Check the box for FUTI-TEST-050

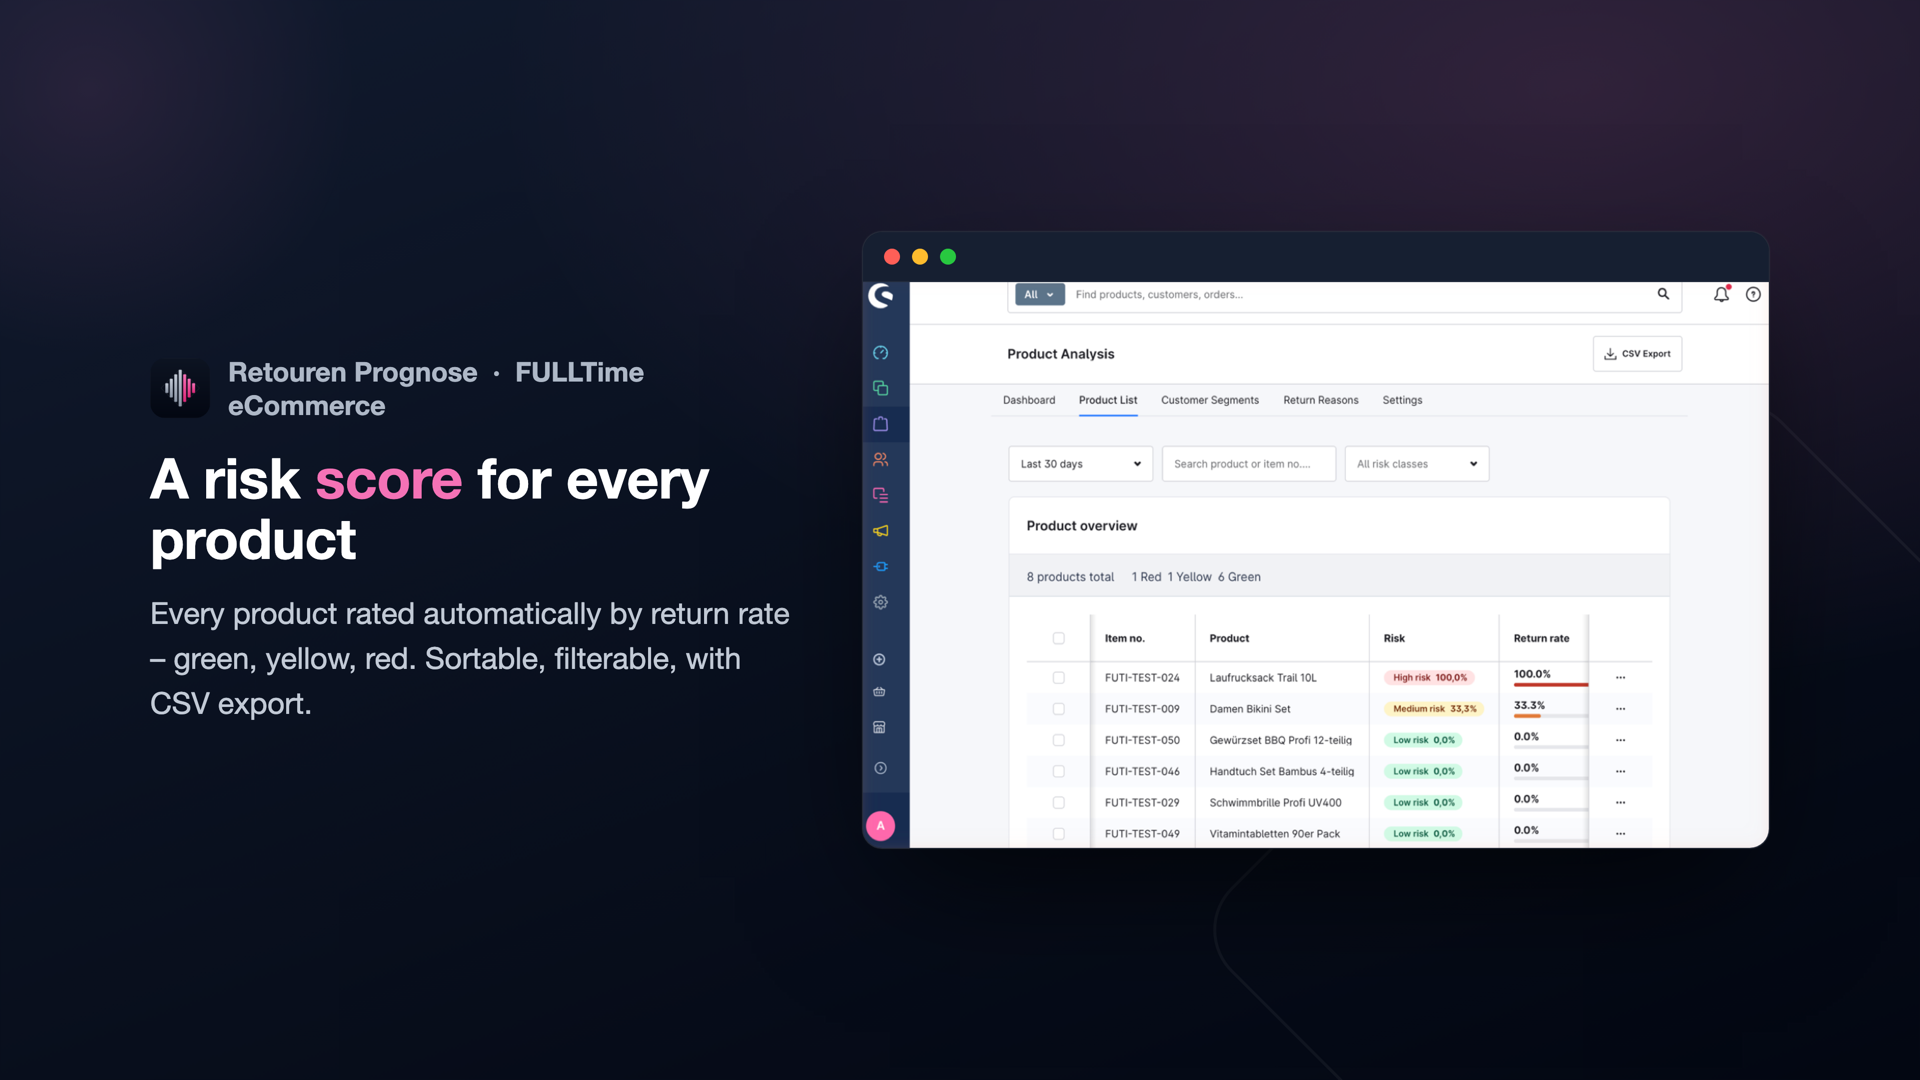tap(1058, 741)
